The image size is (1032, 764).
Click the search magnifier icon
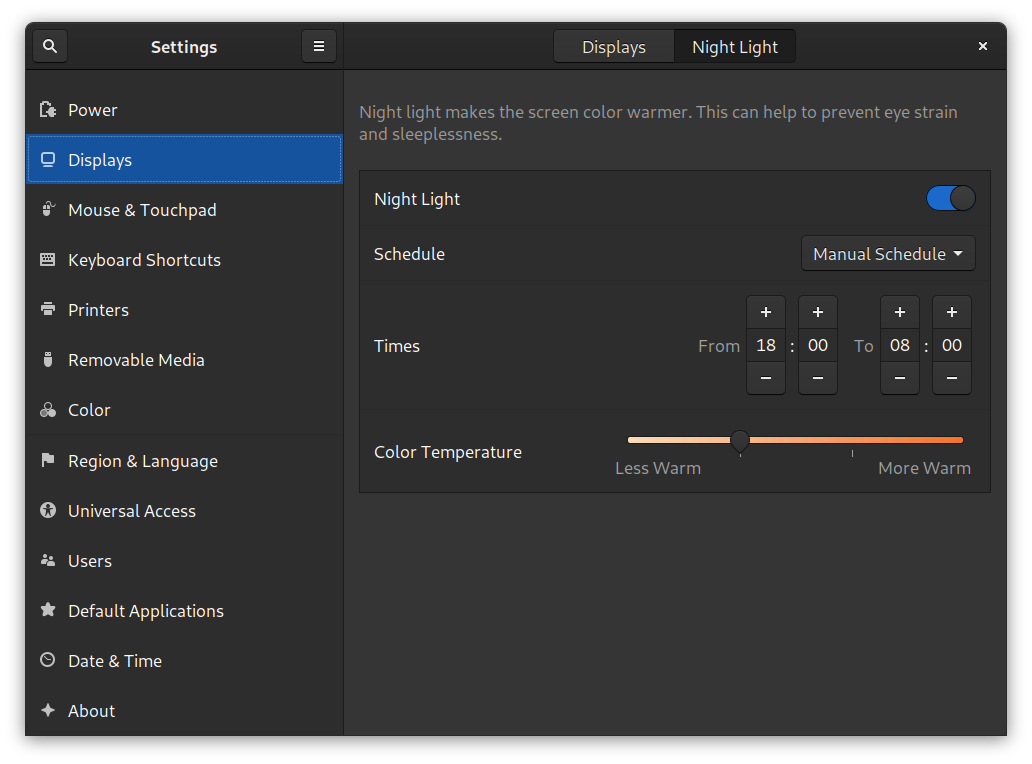coord(50,46)
